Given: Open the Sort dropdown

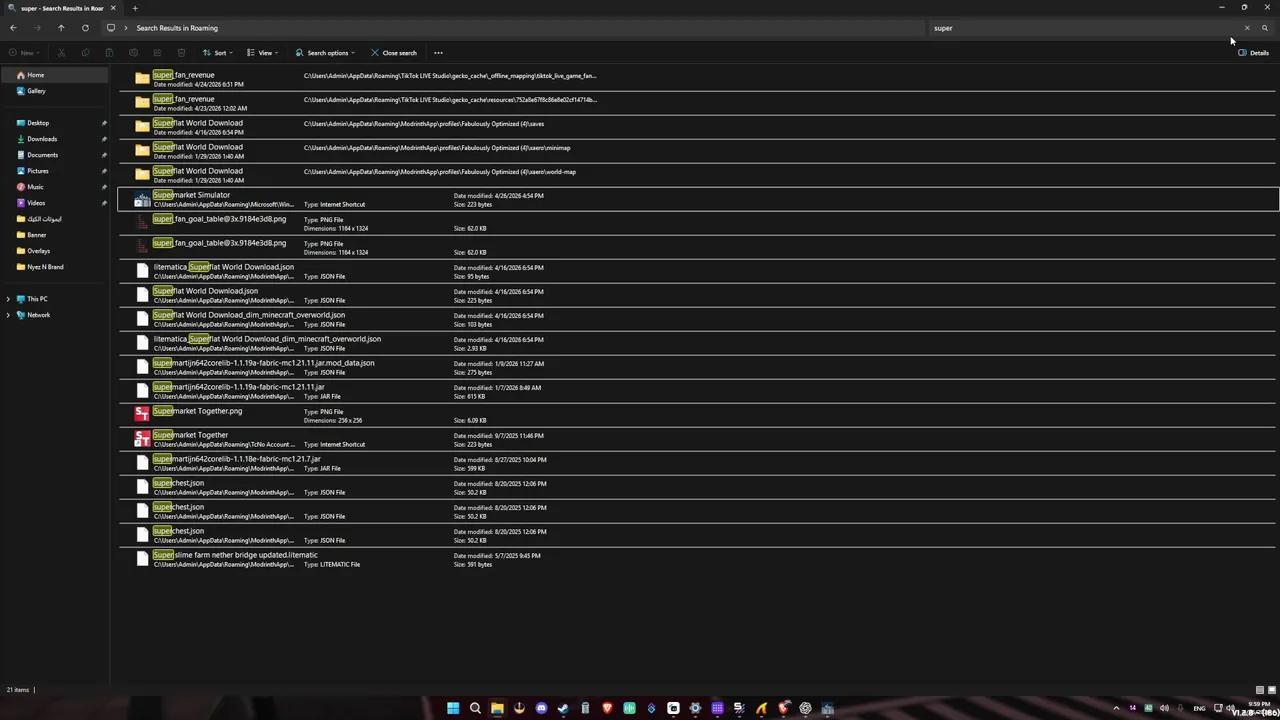Looking at the screenshot, I should pyautogui.click(x=218, y=53).
